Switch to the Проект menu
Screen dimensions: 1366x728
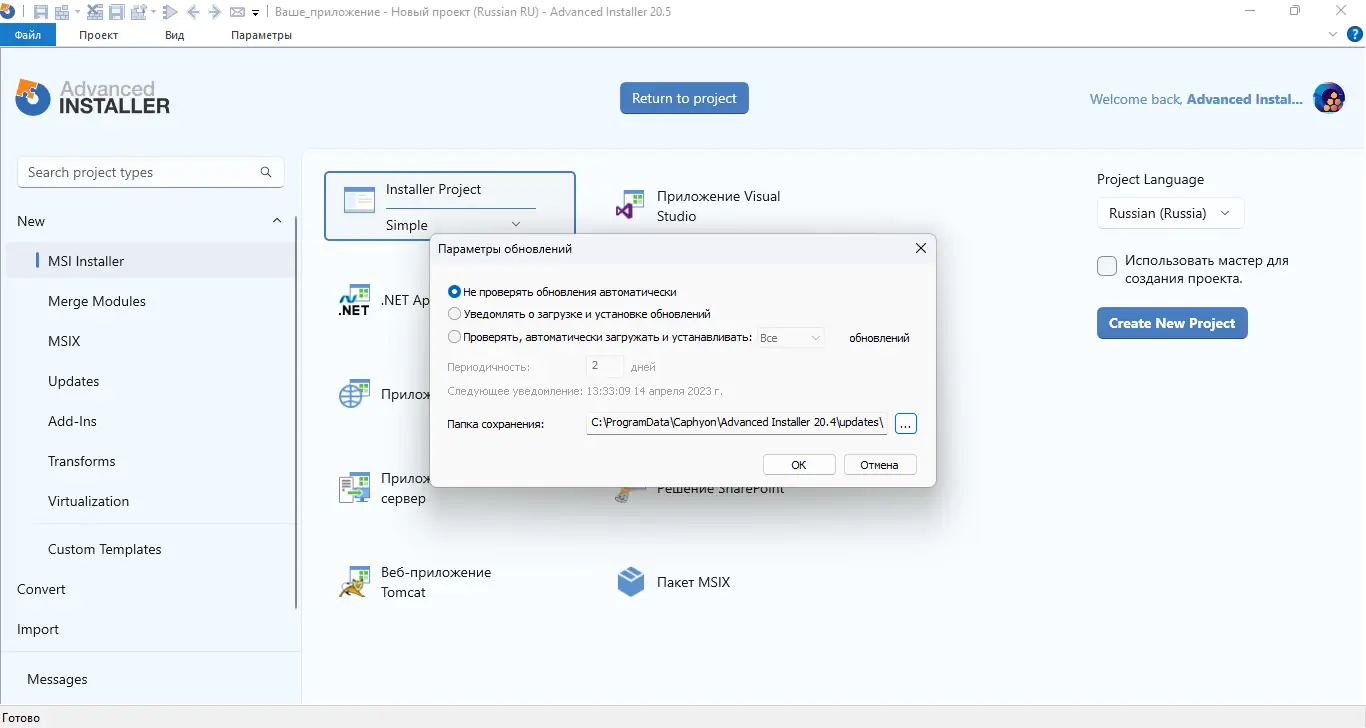(98, 34)
